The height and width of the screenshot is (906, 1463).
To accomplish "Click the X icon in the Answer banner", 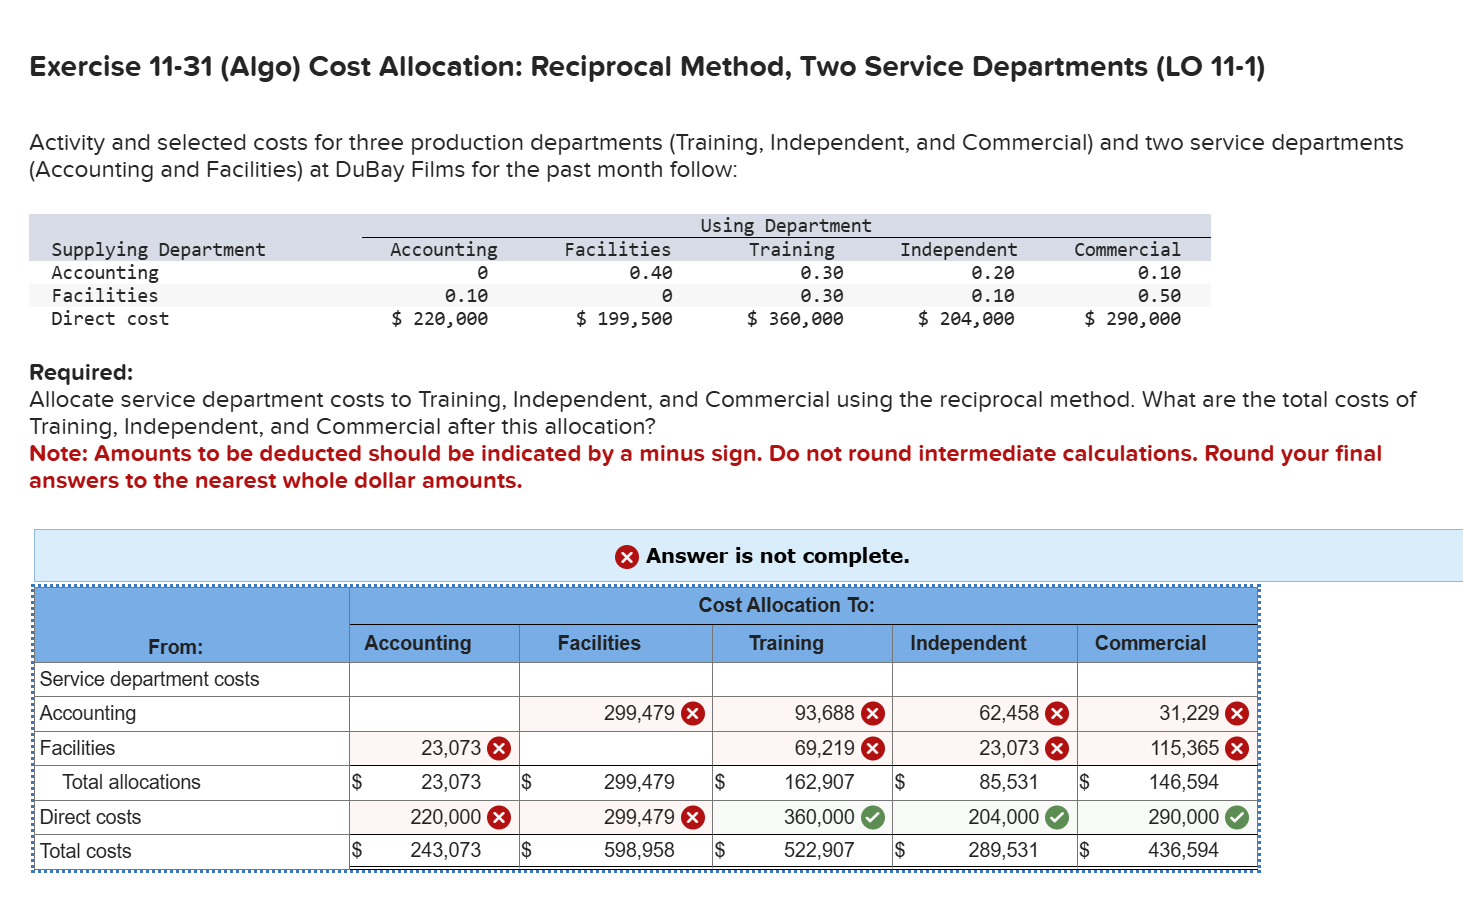I will click(627, 556).
